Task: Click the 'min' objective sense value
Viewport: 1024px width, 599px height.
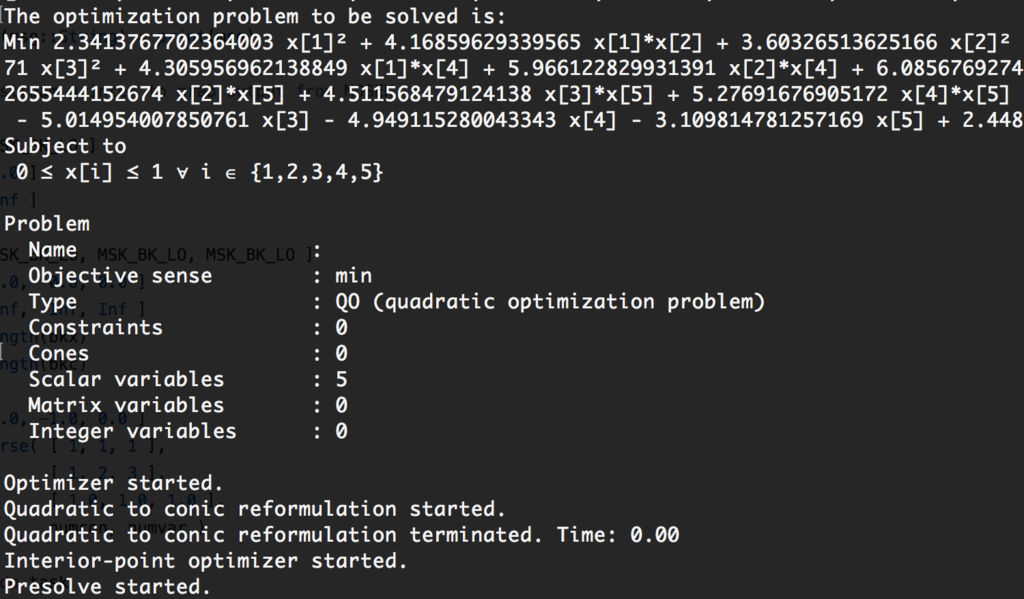Action: coord(353,276)
